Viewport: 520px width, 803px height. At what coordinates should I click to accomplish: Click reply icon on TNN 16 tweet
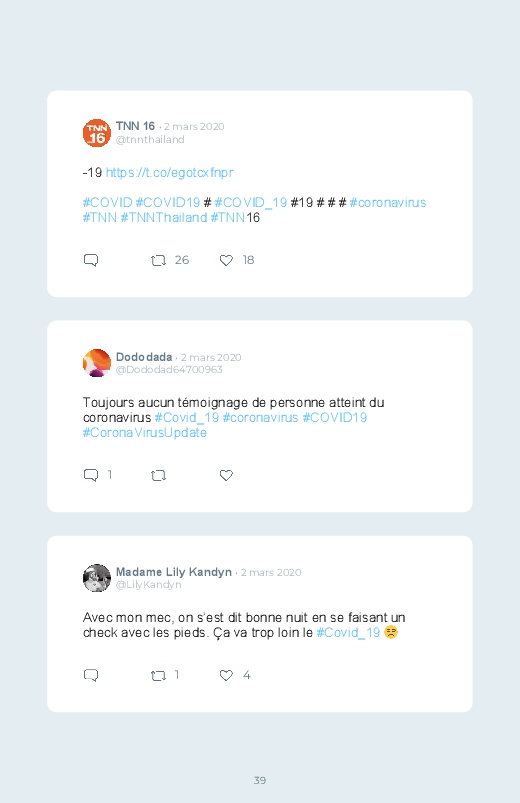pyautogui.click(x=91, y=260)
